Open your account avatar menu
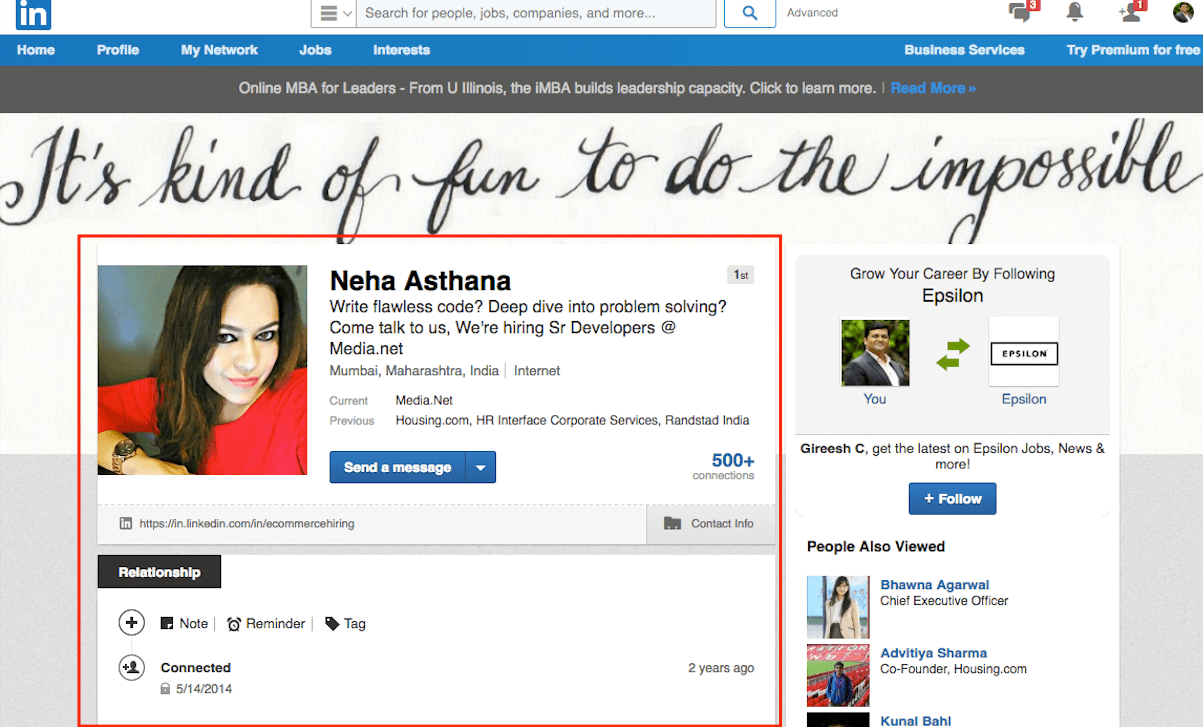Viewport: 1203px width, 727px height. click(1184, 12)
